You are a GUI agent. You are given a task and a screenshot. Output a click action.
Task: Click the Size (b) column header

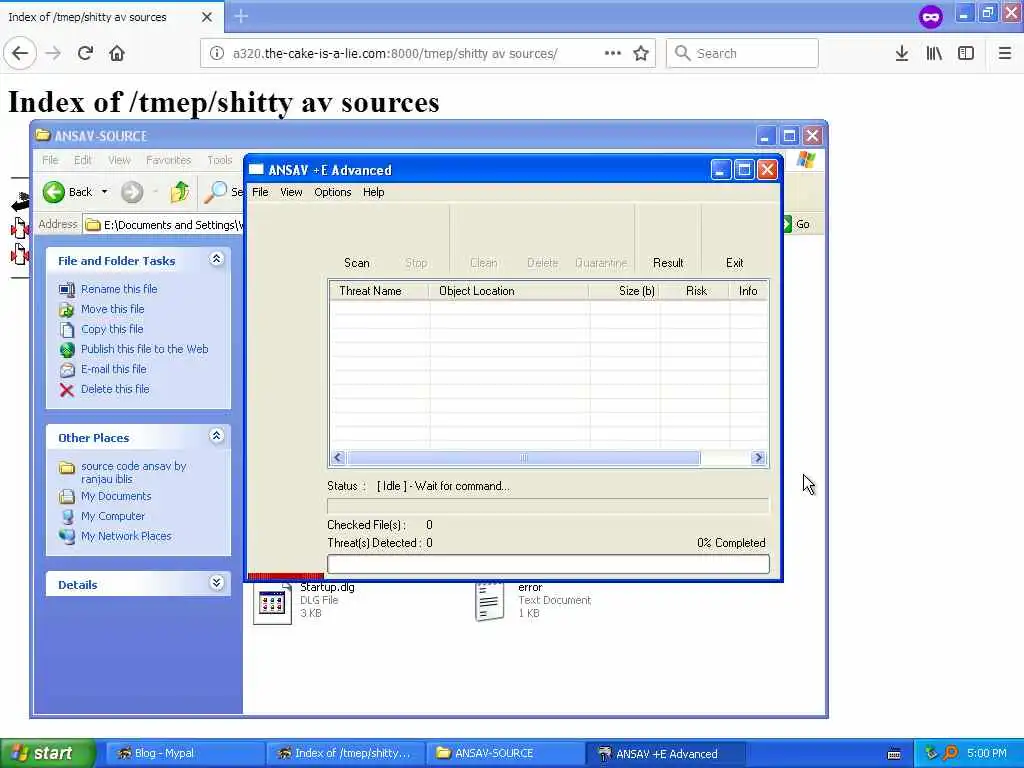pos(624,291)
